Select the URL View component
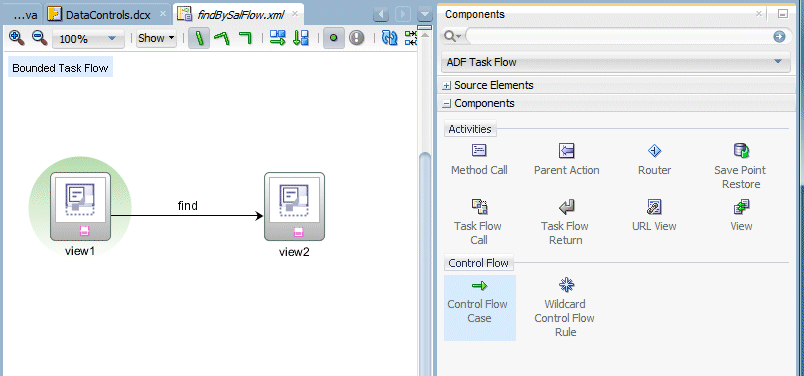Viewport: 804px width, 376px height. tap(654, 216)
